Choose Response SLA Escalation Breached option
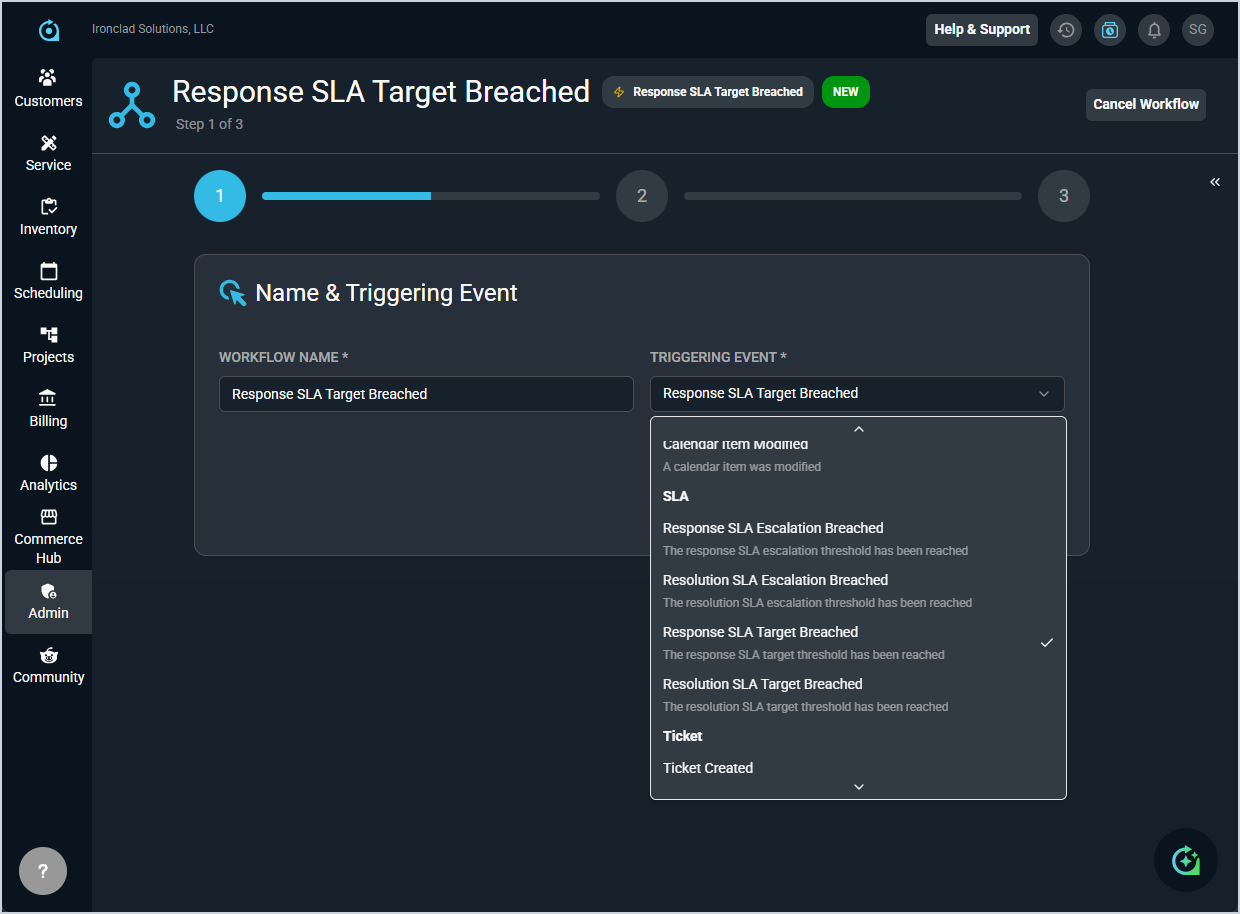This screenshot has height=914, width=1240. (x=773, y=528)
